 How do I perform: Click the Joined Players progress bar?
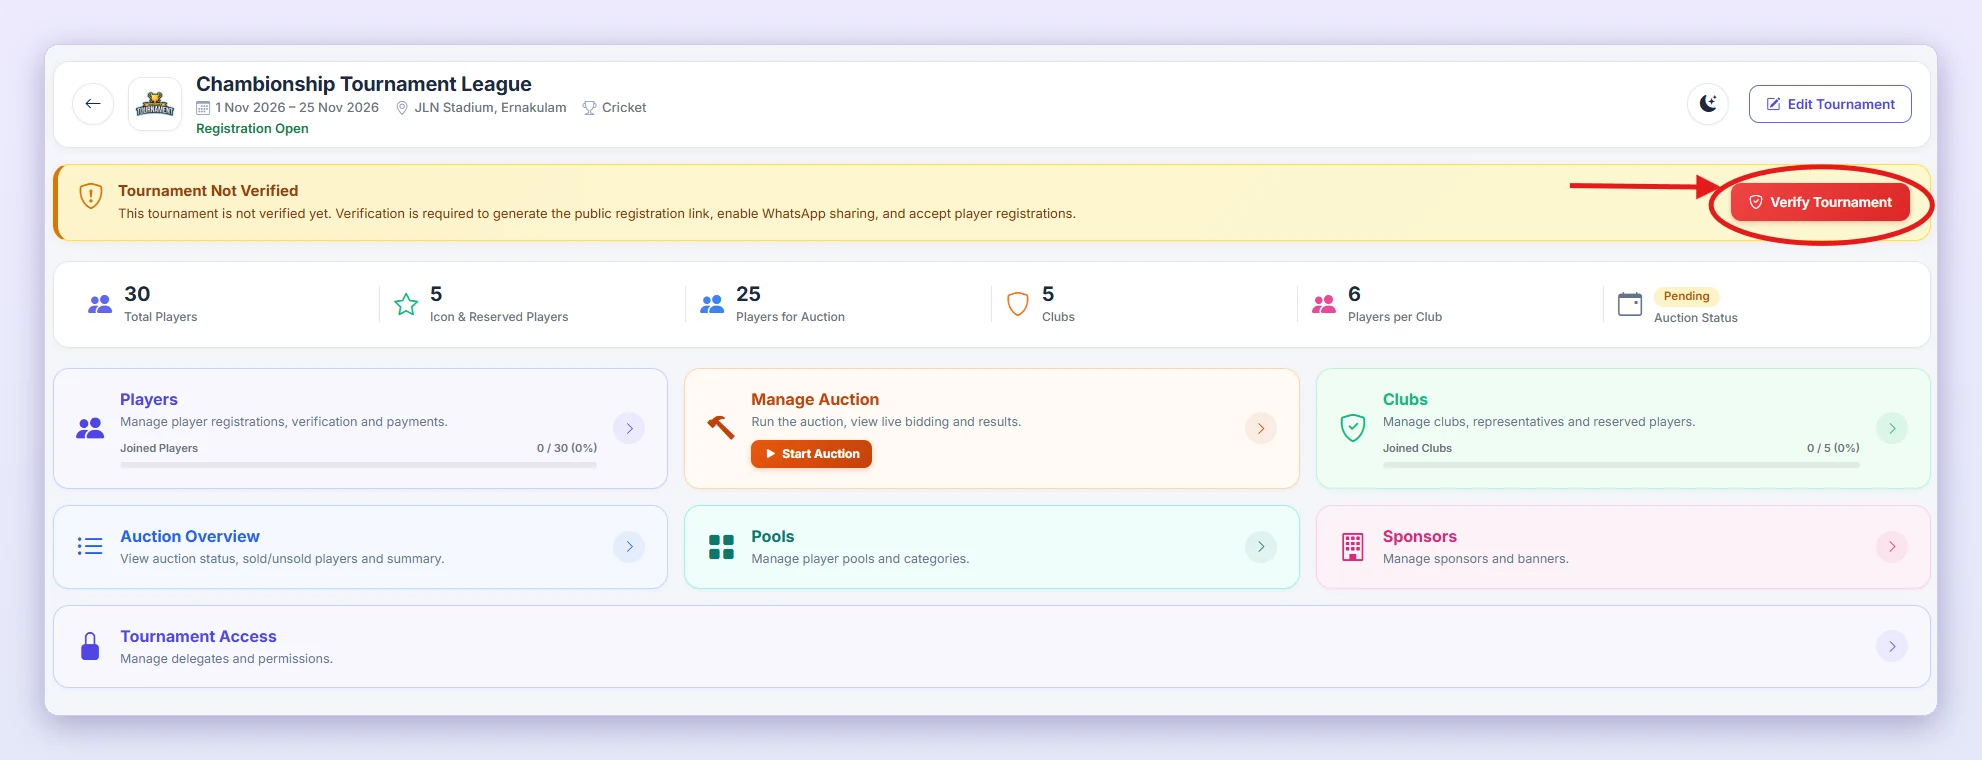tap(358, 465)
